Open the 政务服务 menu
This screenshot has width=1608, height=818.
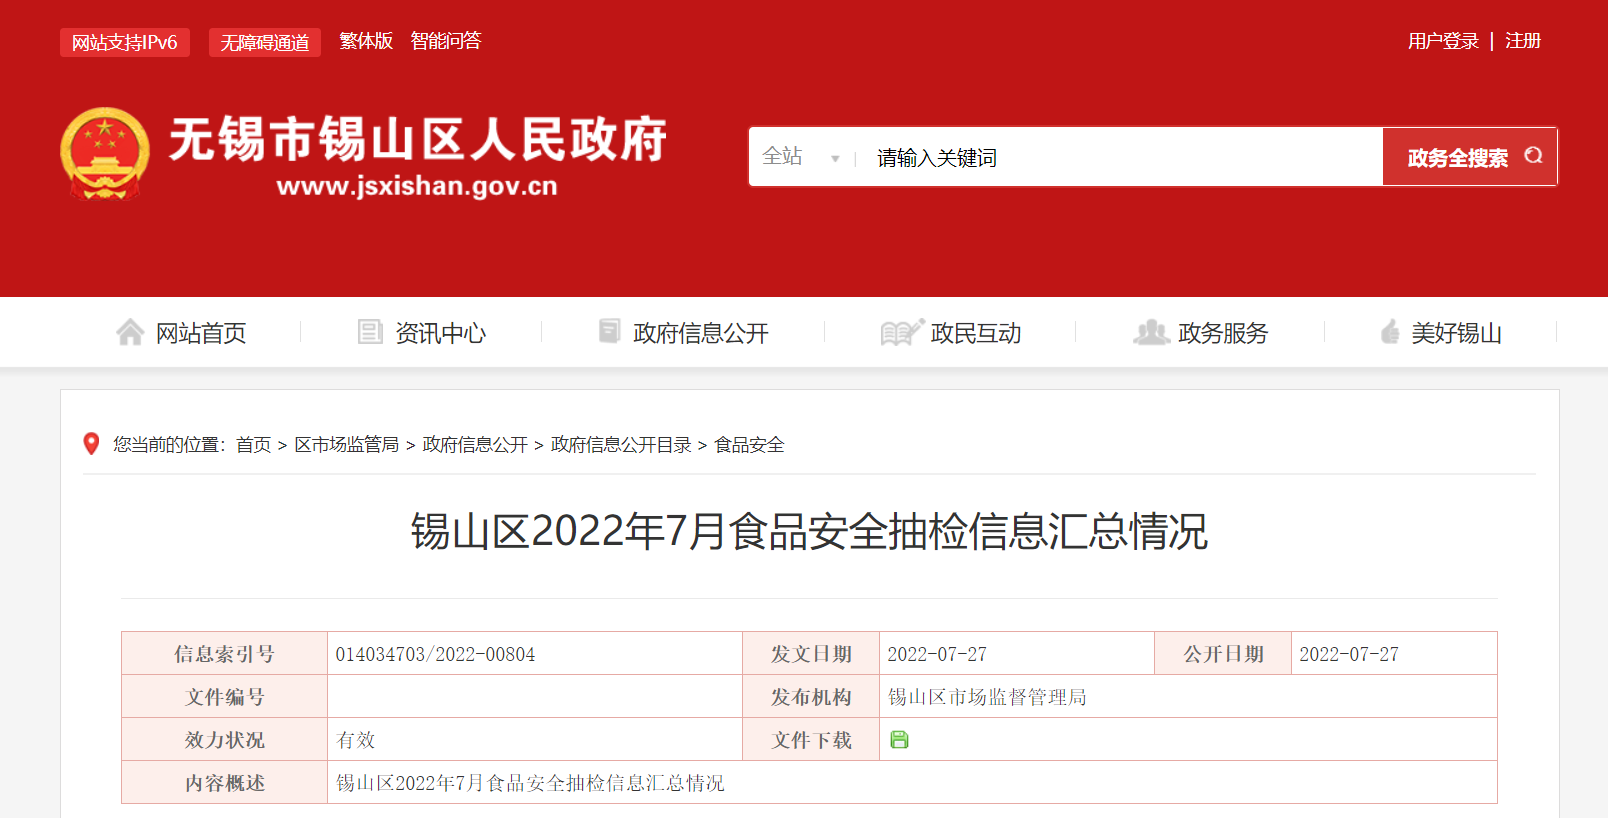[x=1222, y=333]
